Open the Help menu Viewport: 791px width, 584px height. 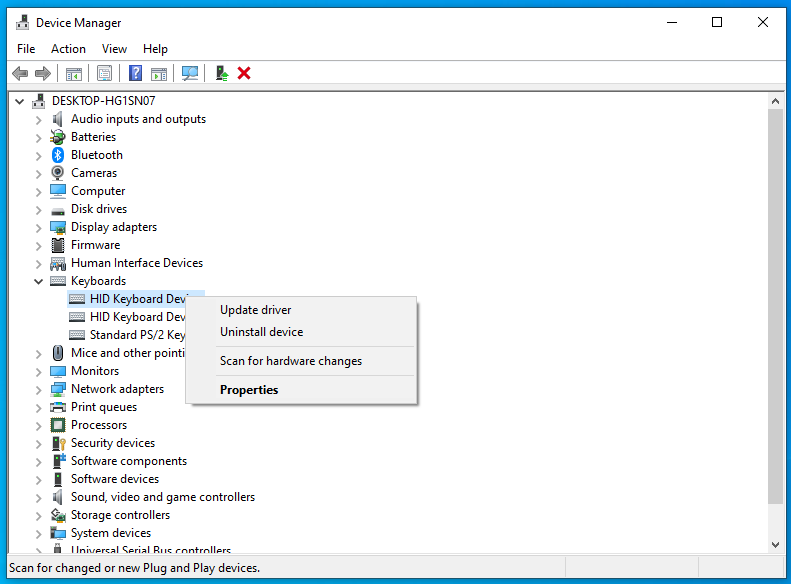(155, 49)
